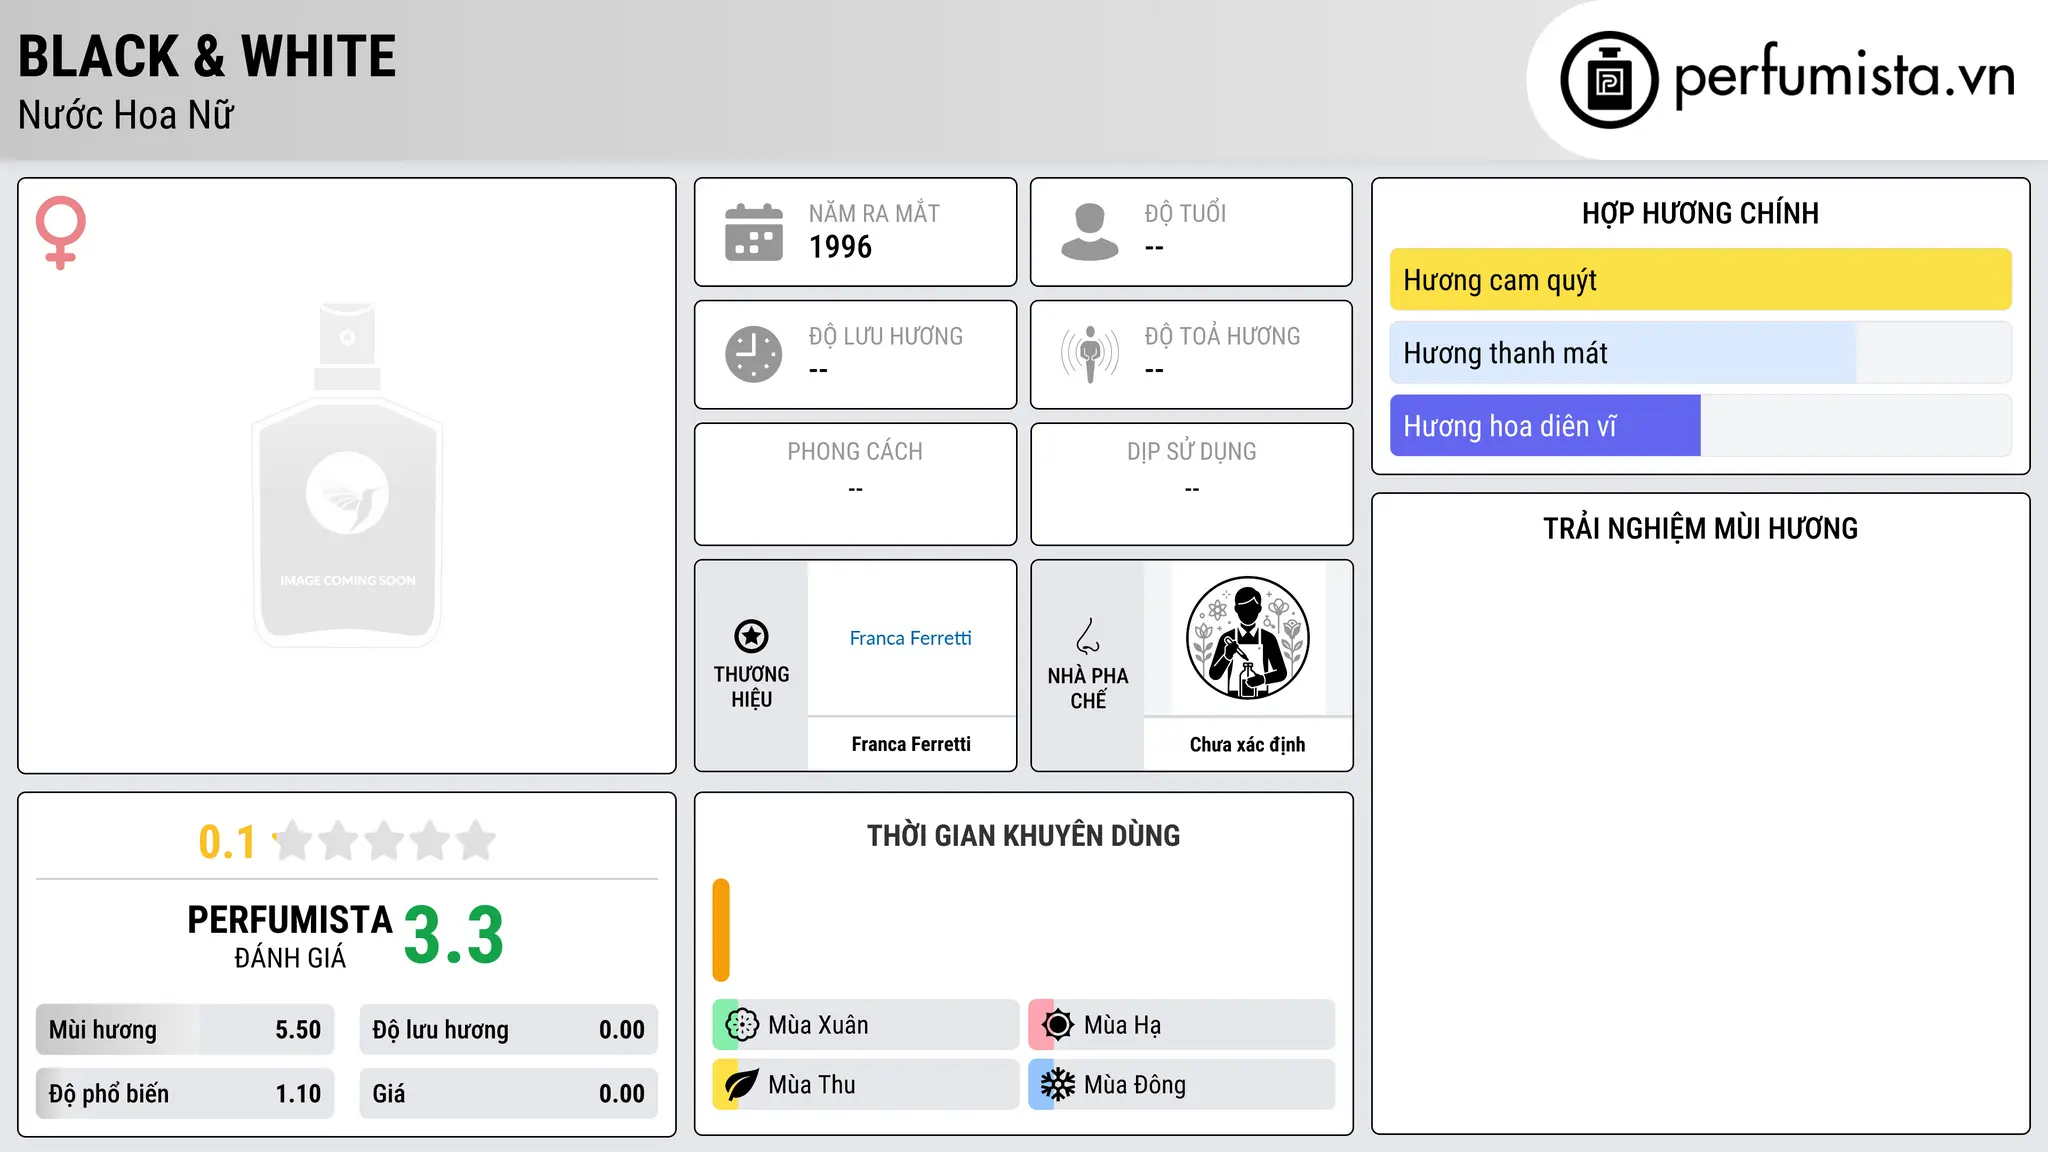
Task: Open the Franca Ferretti brand link
Action: tap(910, 638)
